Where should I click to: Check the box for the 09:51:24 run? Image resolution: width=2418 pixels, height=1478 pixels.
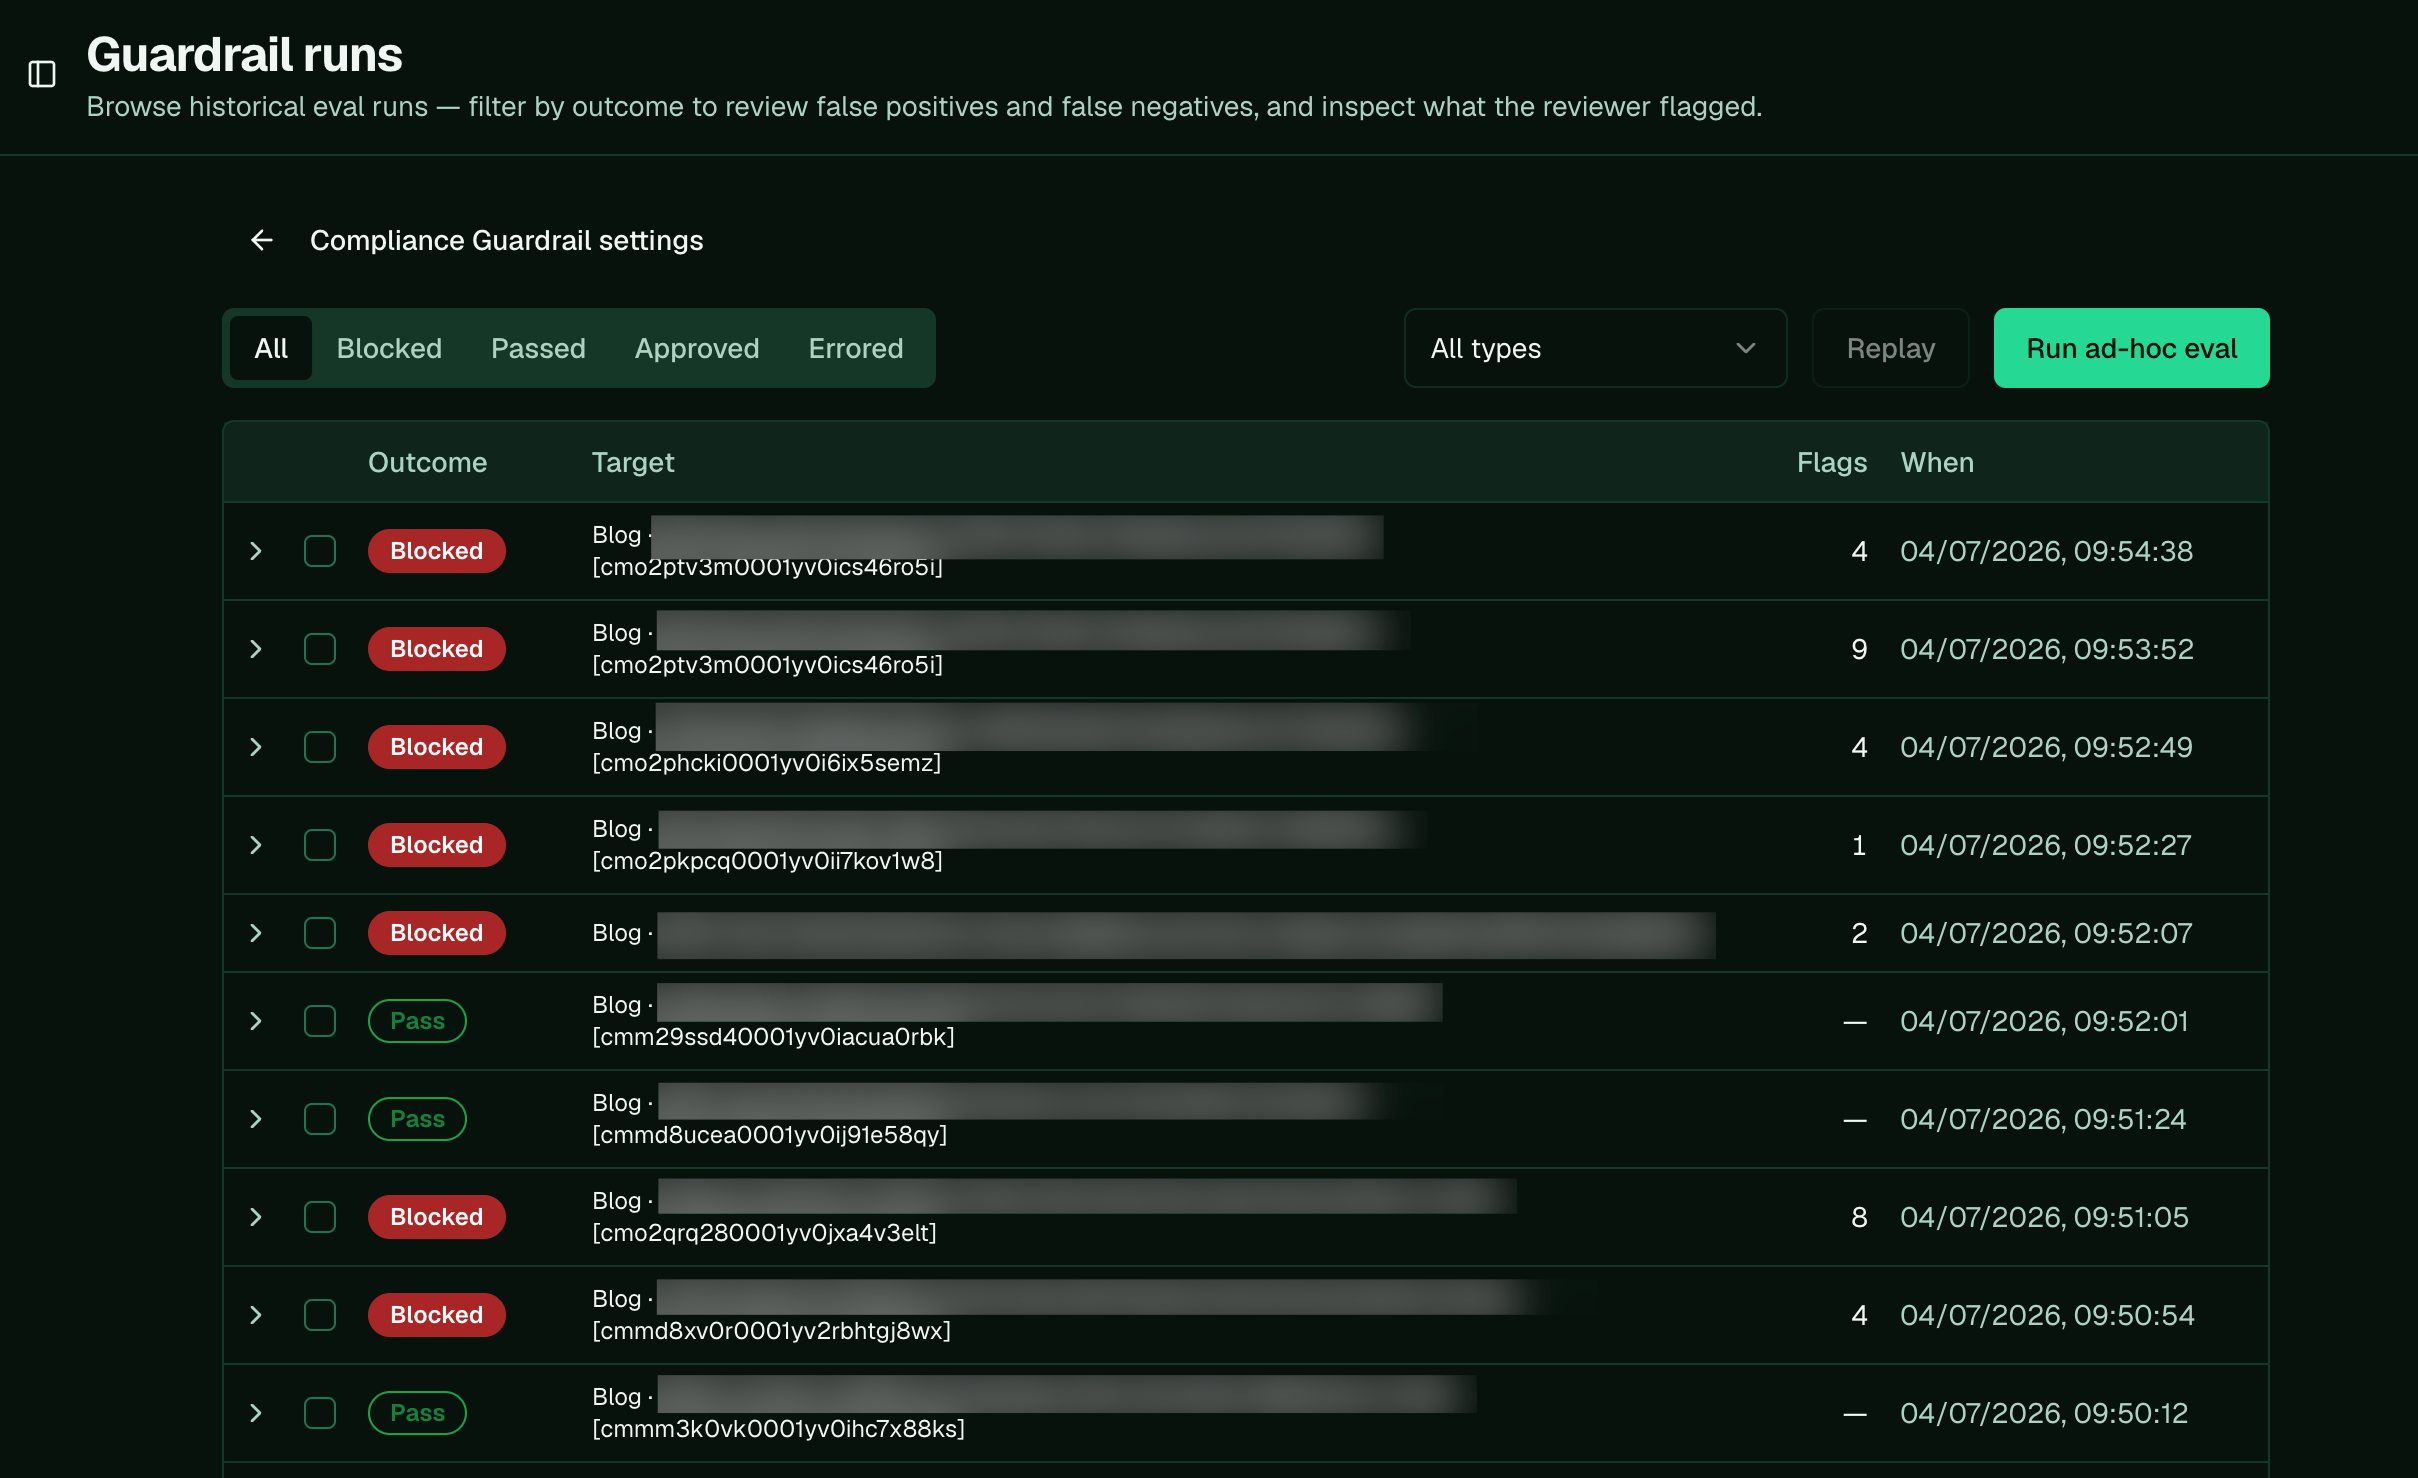320,1119
